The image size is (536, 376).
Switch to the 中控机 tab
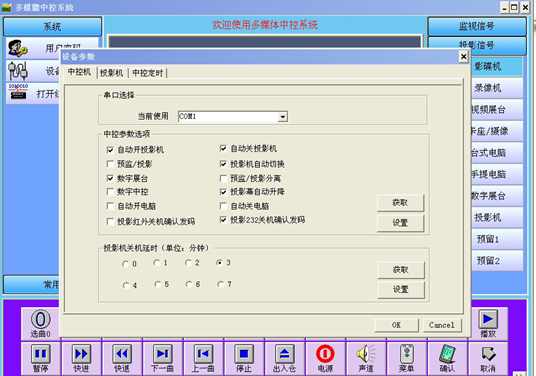79,72
